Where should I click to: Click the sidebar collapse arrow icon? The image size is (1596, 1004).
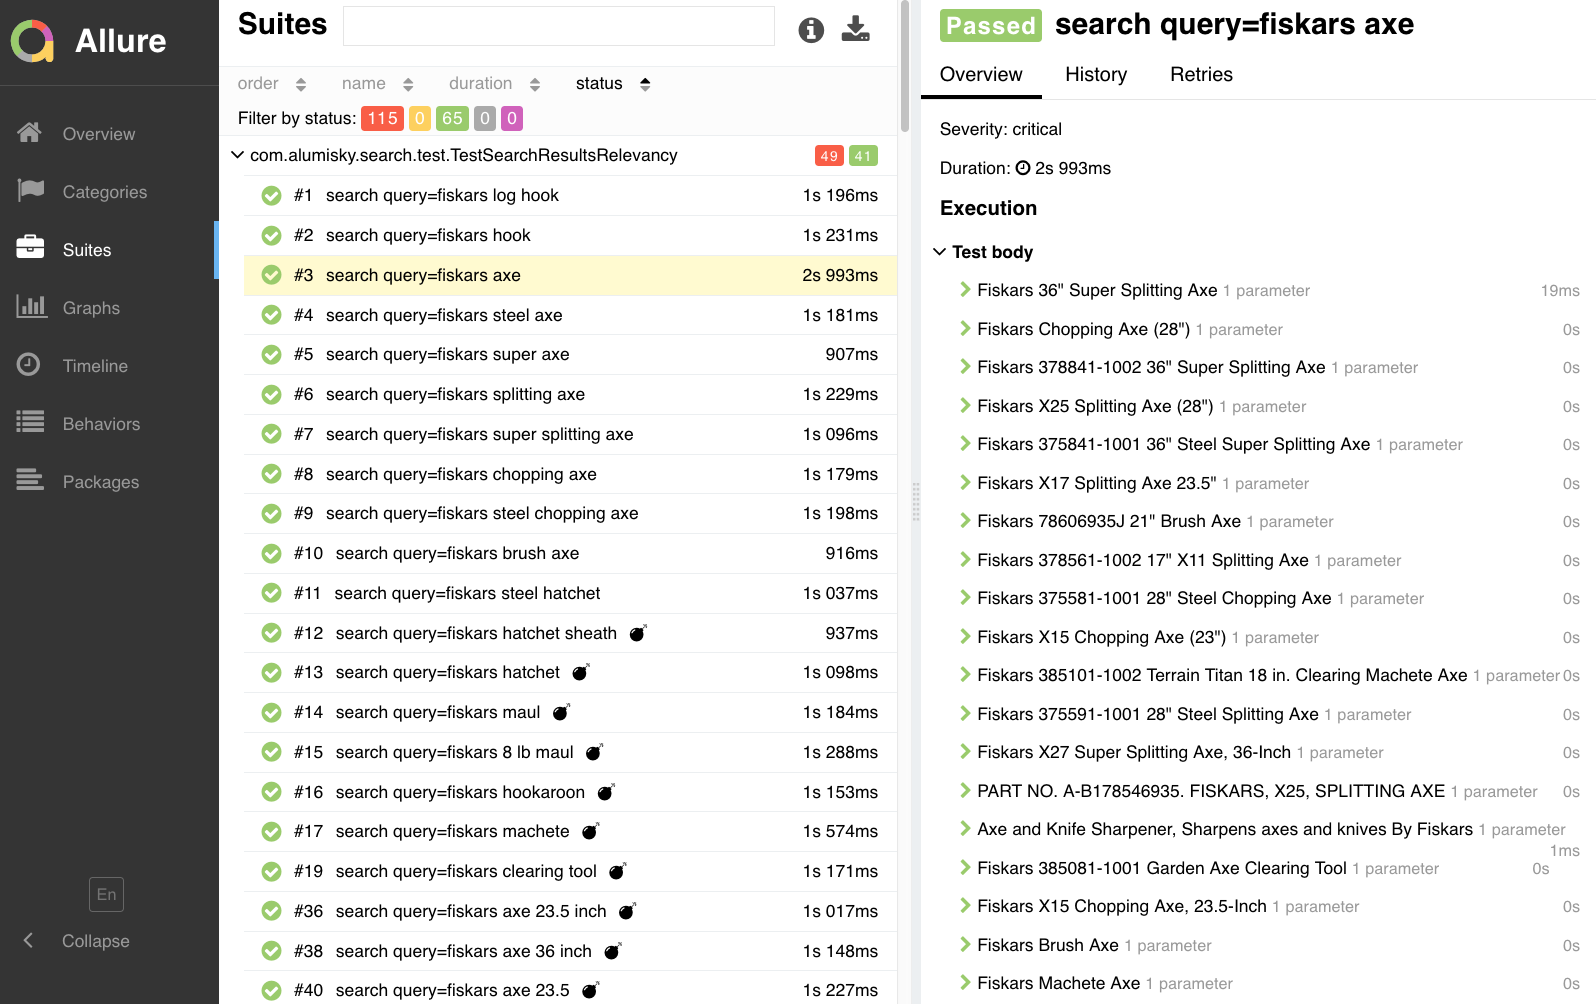(28, 940)
